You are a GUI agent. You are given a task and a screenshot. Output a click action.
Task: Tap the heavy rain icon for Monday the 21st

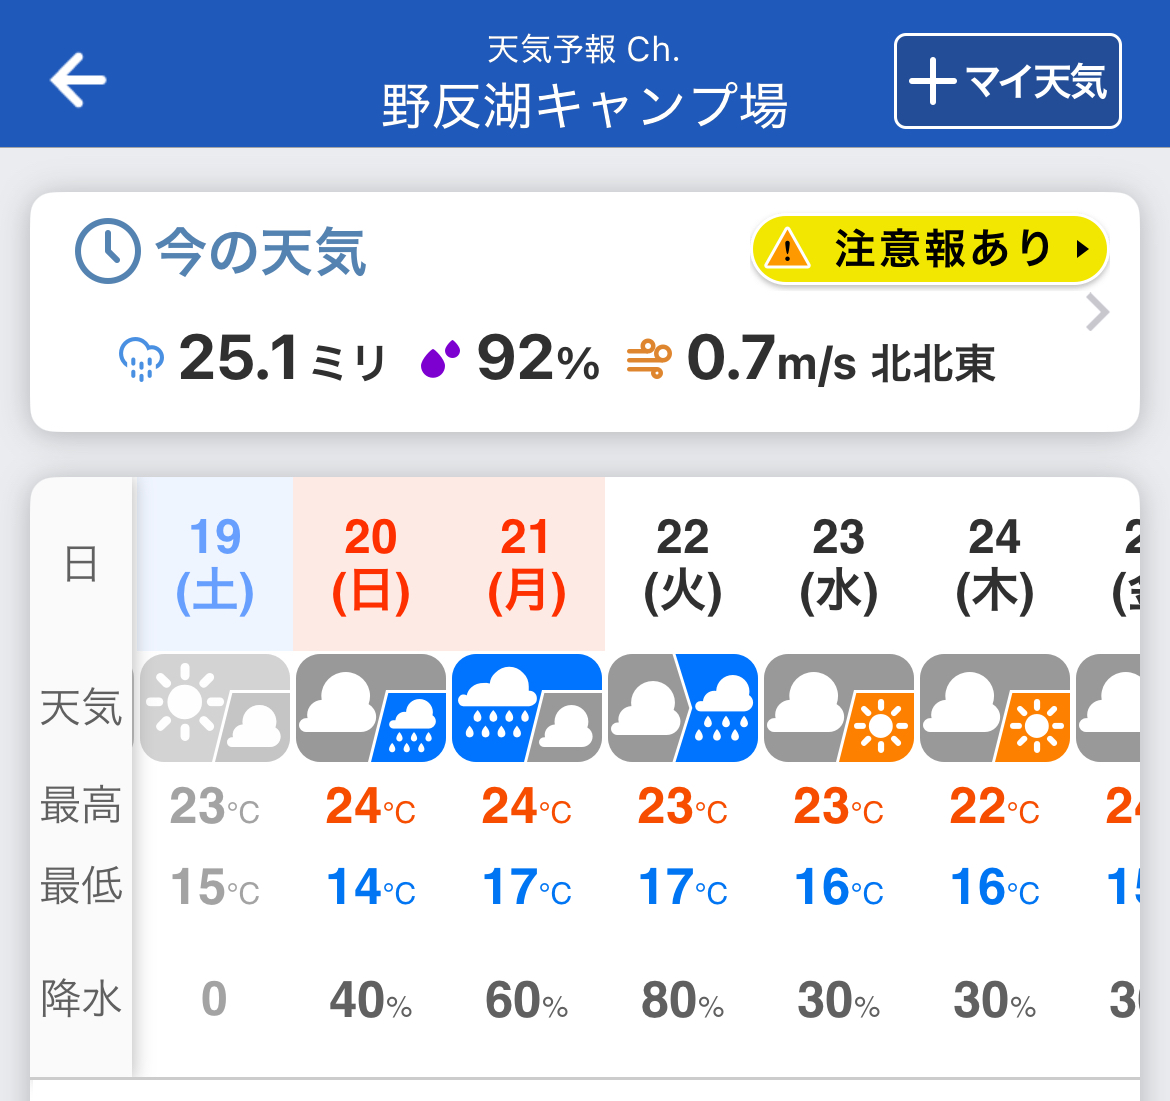click(x=527, y=708)
